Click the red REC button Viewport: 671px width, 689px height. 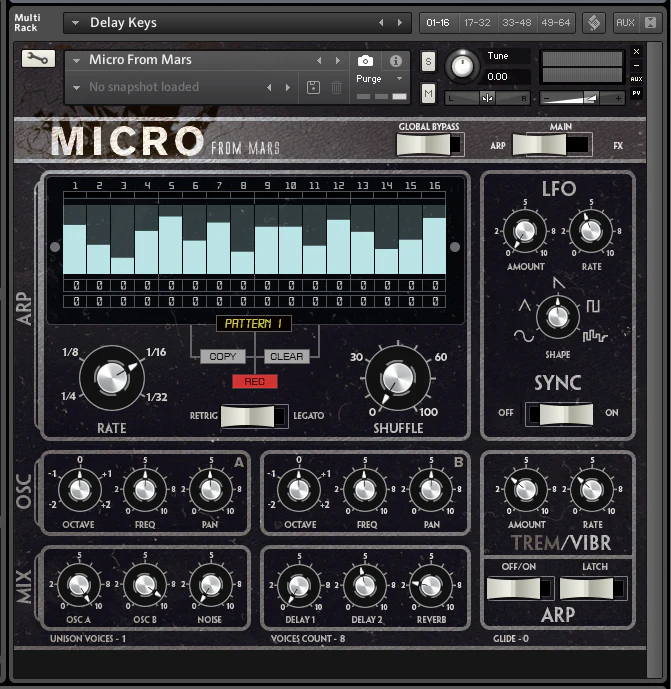tap(254, 381)
